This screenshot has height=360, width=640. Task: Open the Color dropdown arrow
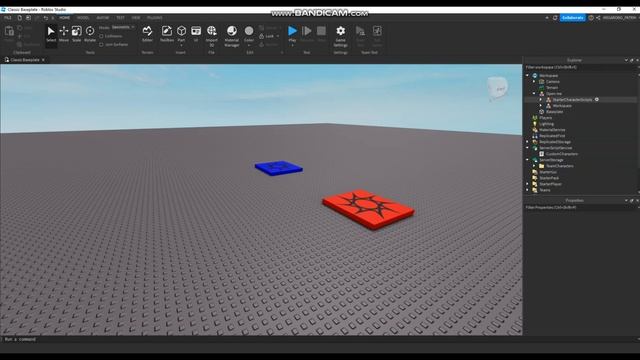pyautogui.click(x=249, y=45)
